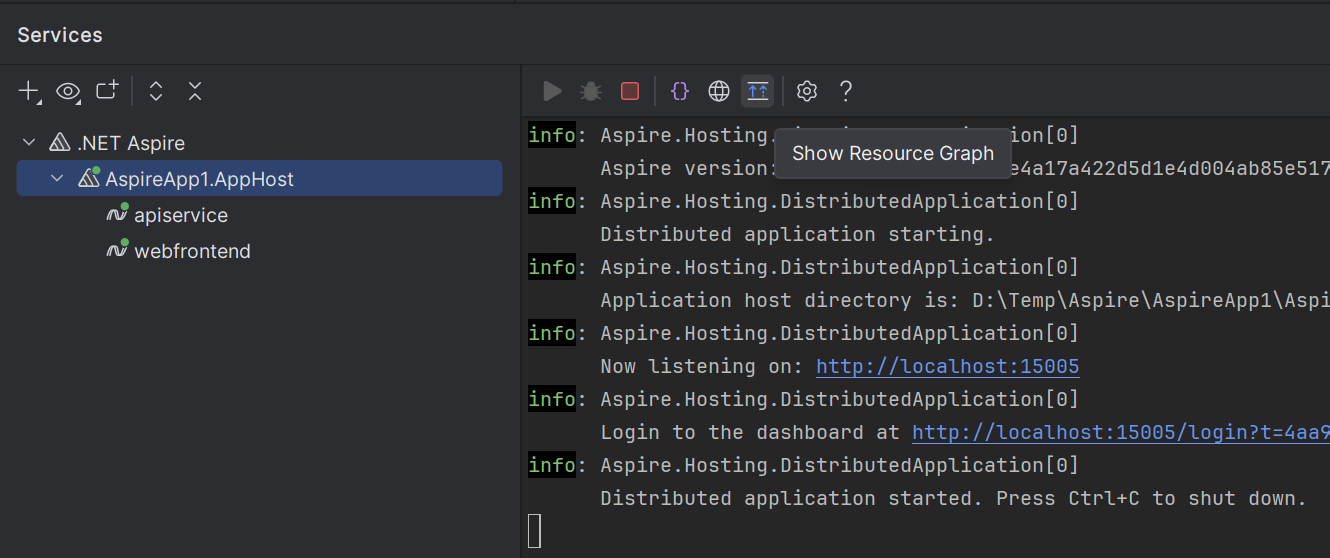Image resolution: width=1330 pixels, height=558 pixels.
Task: Click the console cursor at log end
Action: tap(534, 531)
